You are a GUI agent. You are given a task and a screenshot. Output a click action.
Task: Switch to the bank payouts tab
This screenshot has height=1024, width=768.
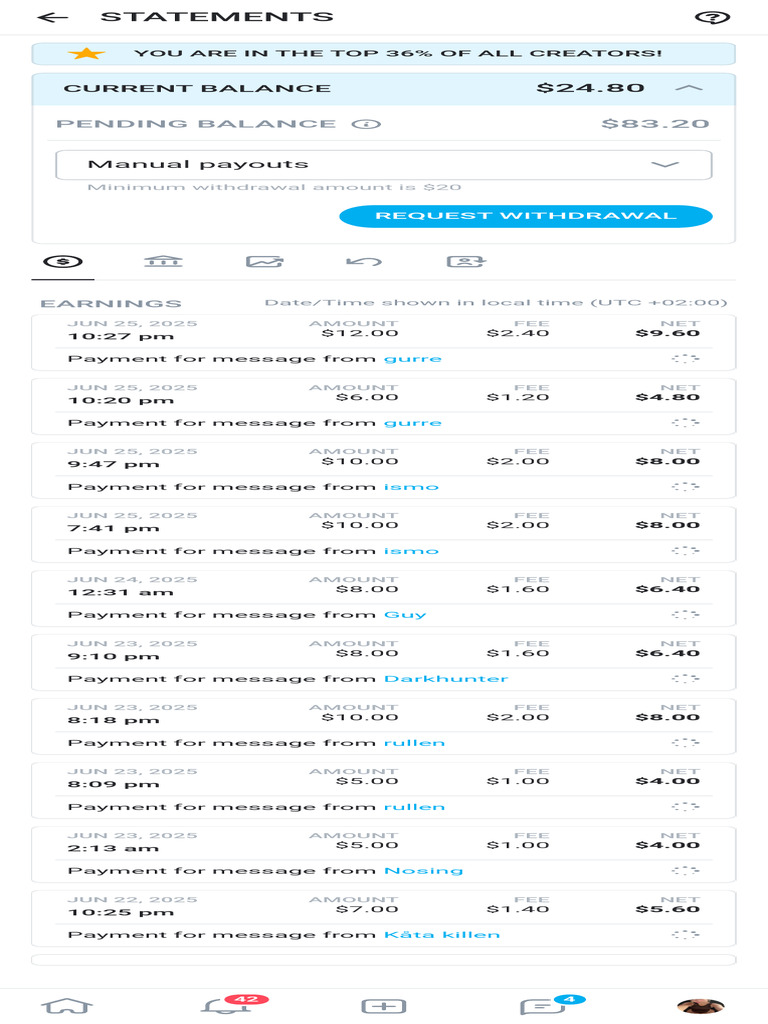(163, 262)
